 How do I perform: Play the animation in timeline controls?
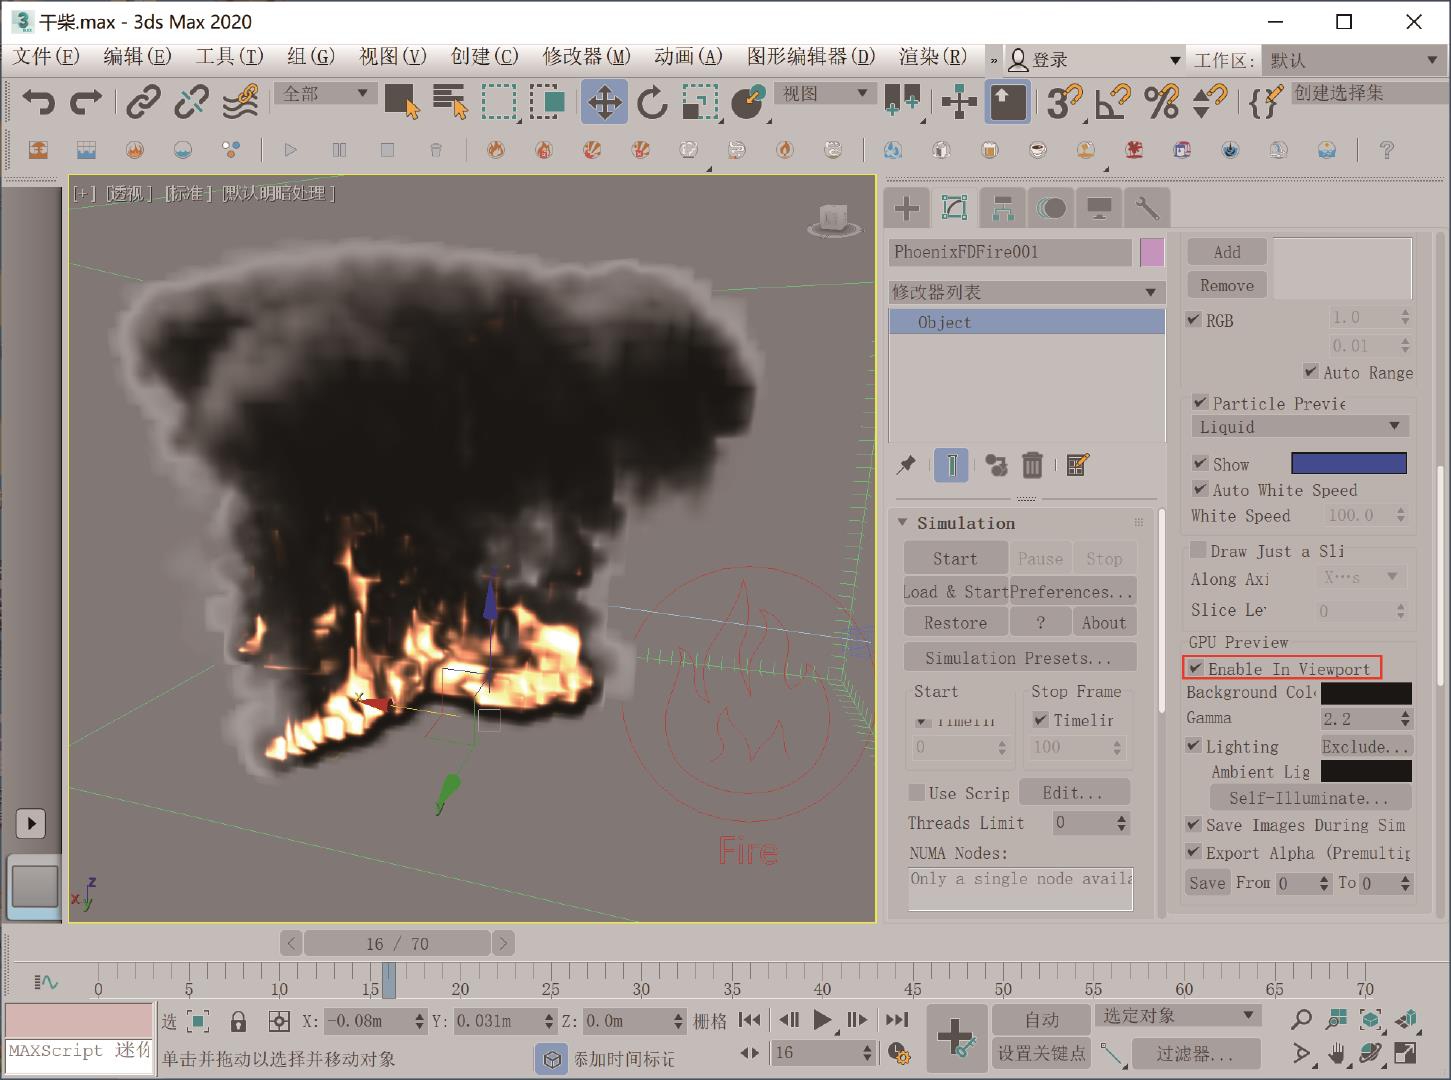822,1020
